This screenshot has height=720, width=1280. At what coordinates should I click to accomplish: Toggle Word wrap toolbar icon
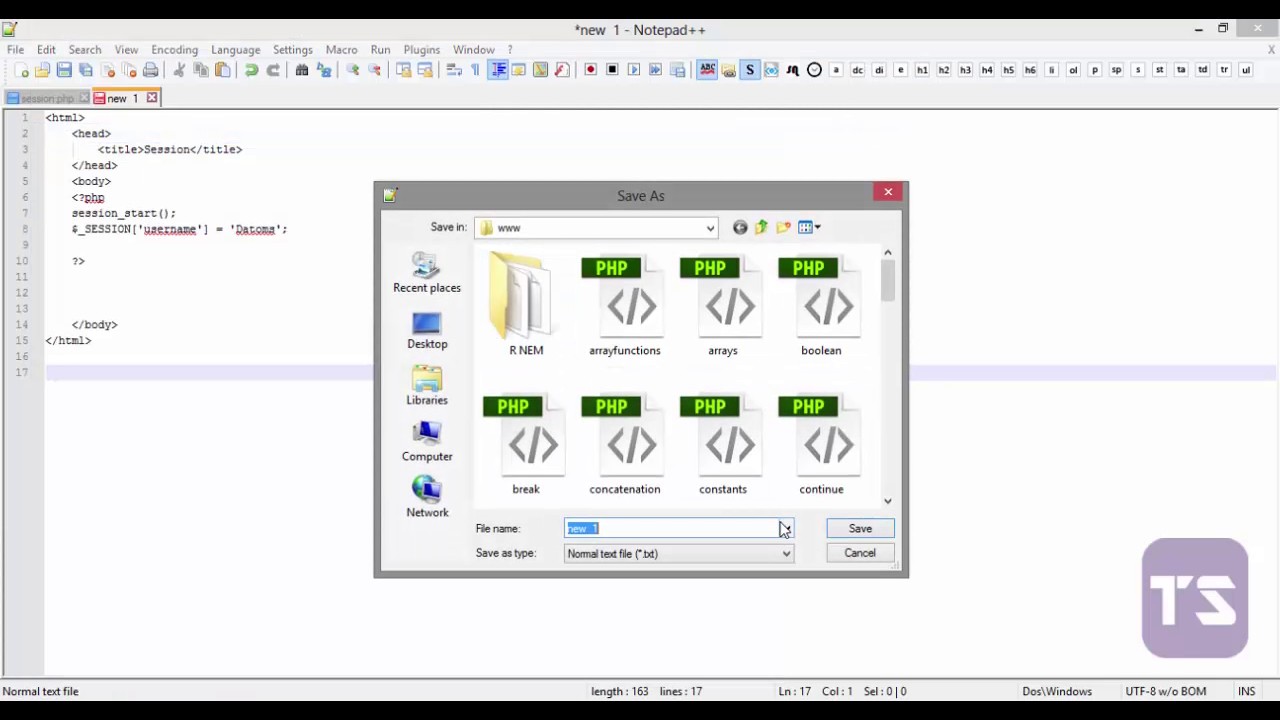[453, 70]
